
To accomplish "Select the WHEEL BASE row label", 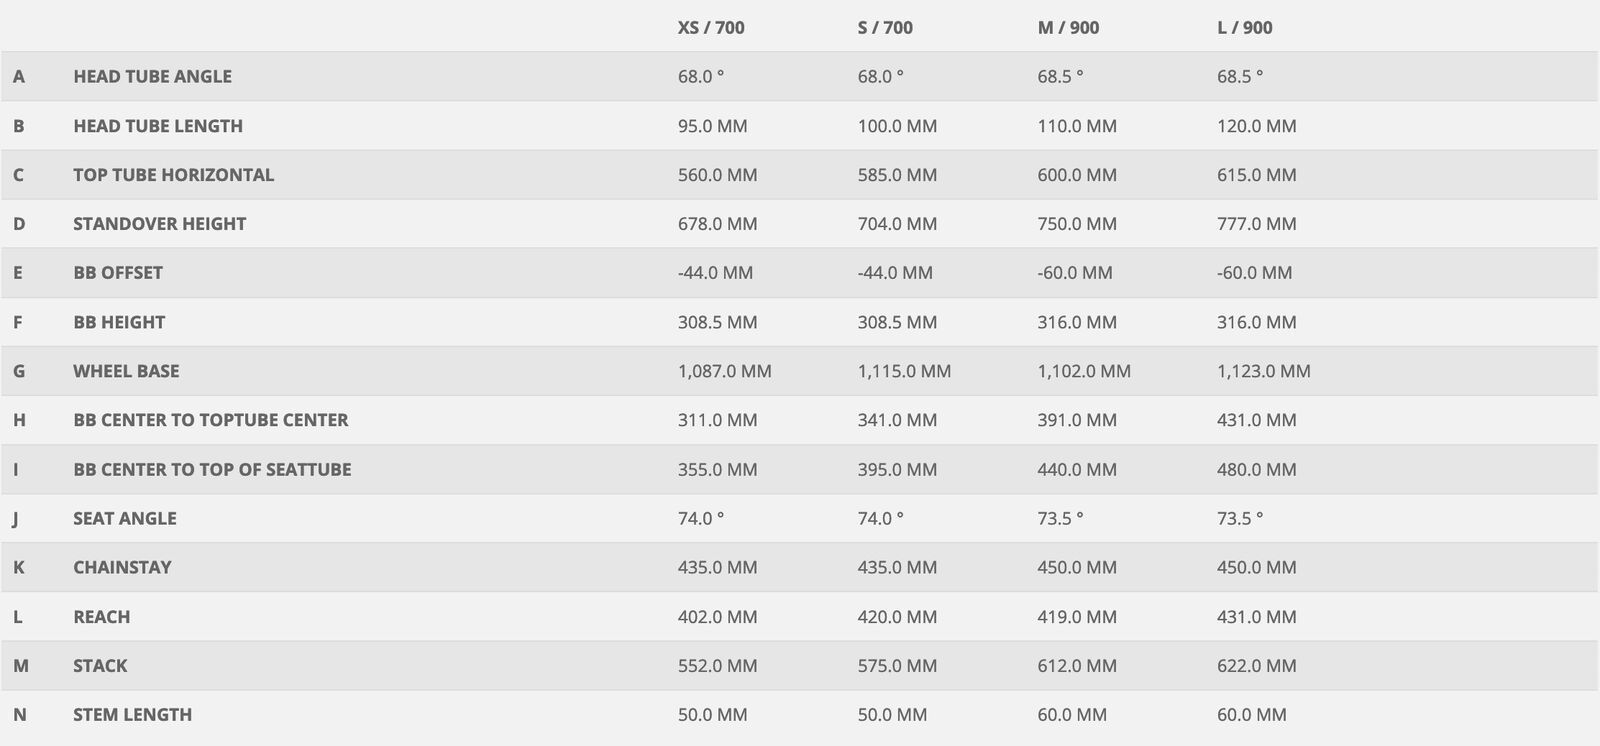I will [126, 371].
